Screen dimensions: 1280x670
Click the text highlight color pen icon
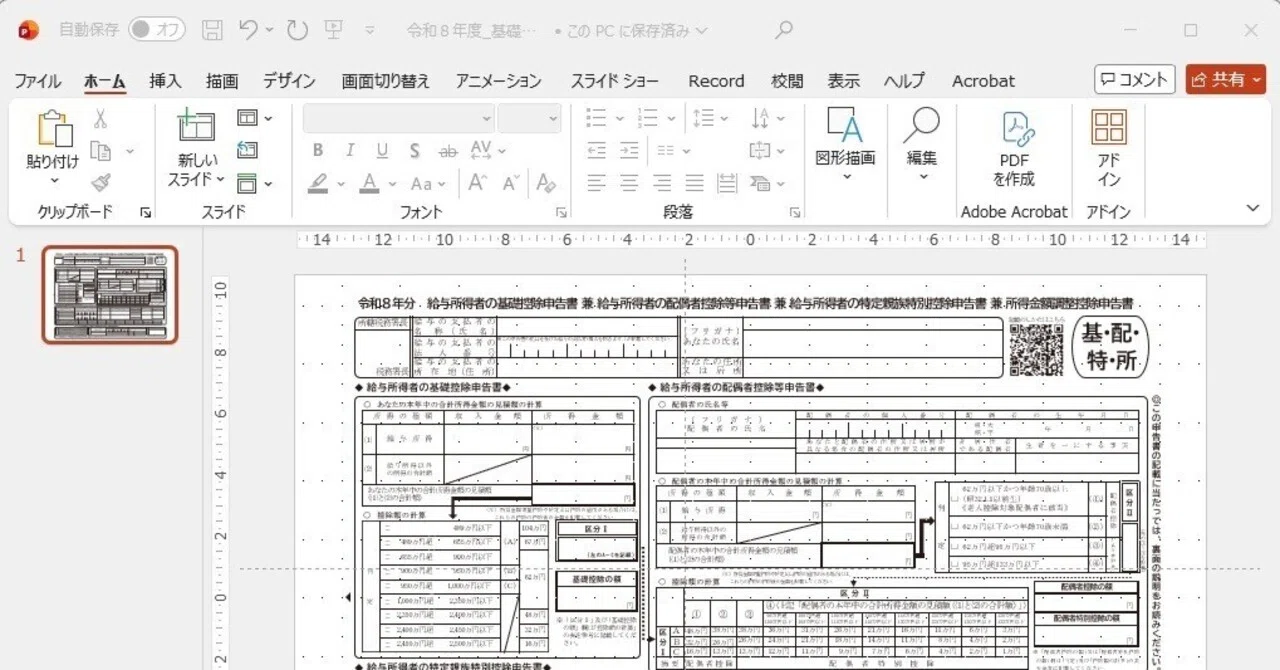(x=318, y=183)
